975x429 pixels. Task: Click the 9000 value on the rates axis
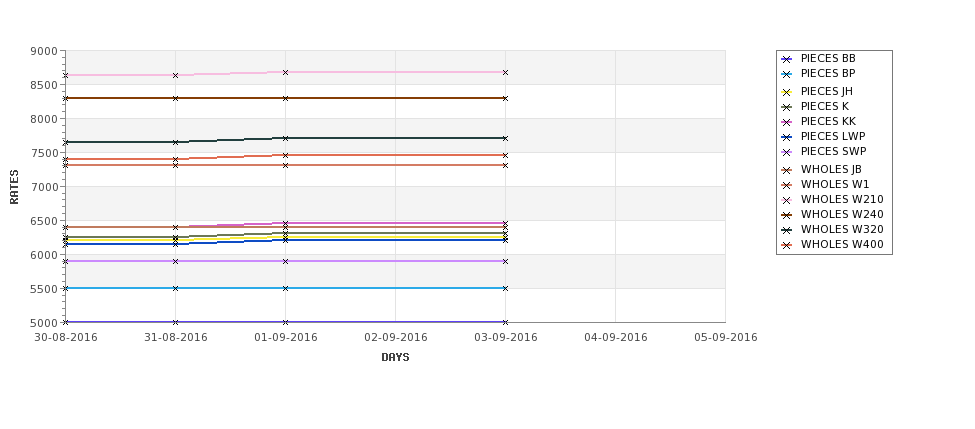(44, 51)
